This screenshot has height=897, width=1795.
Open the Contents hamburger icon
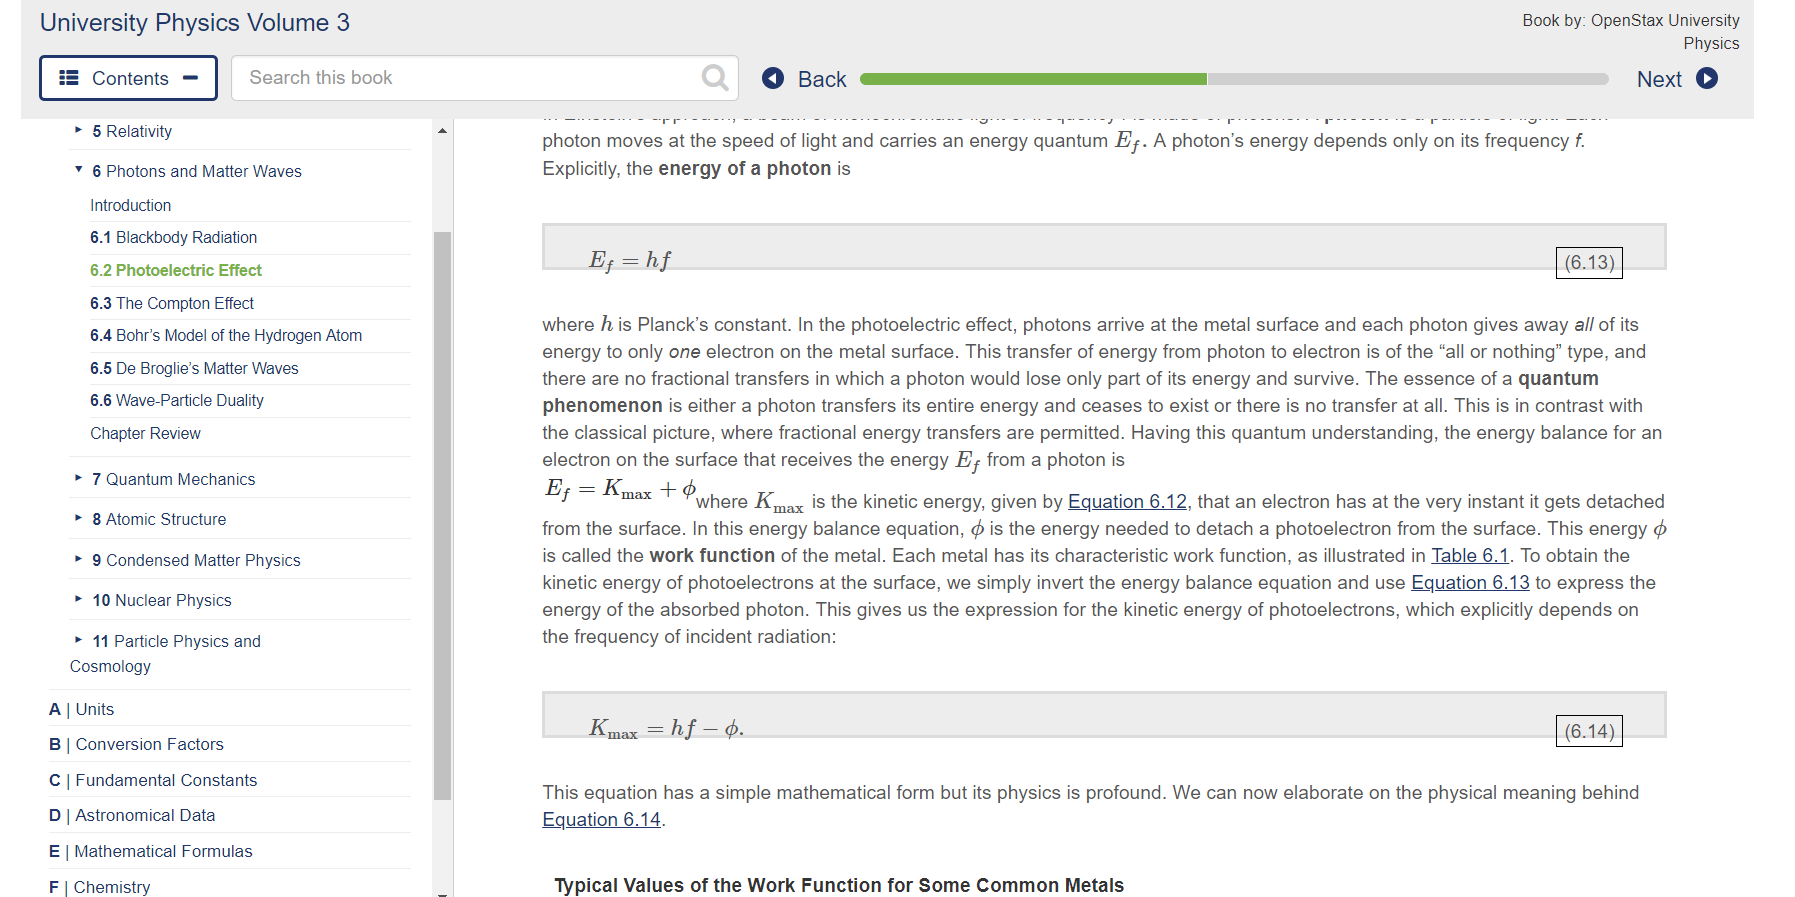[68, 78]
